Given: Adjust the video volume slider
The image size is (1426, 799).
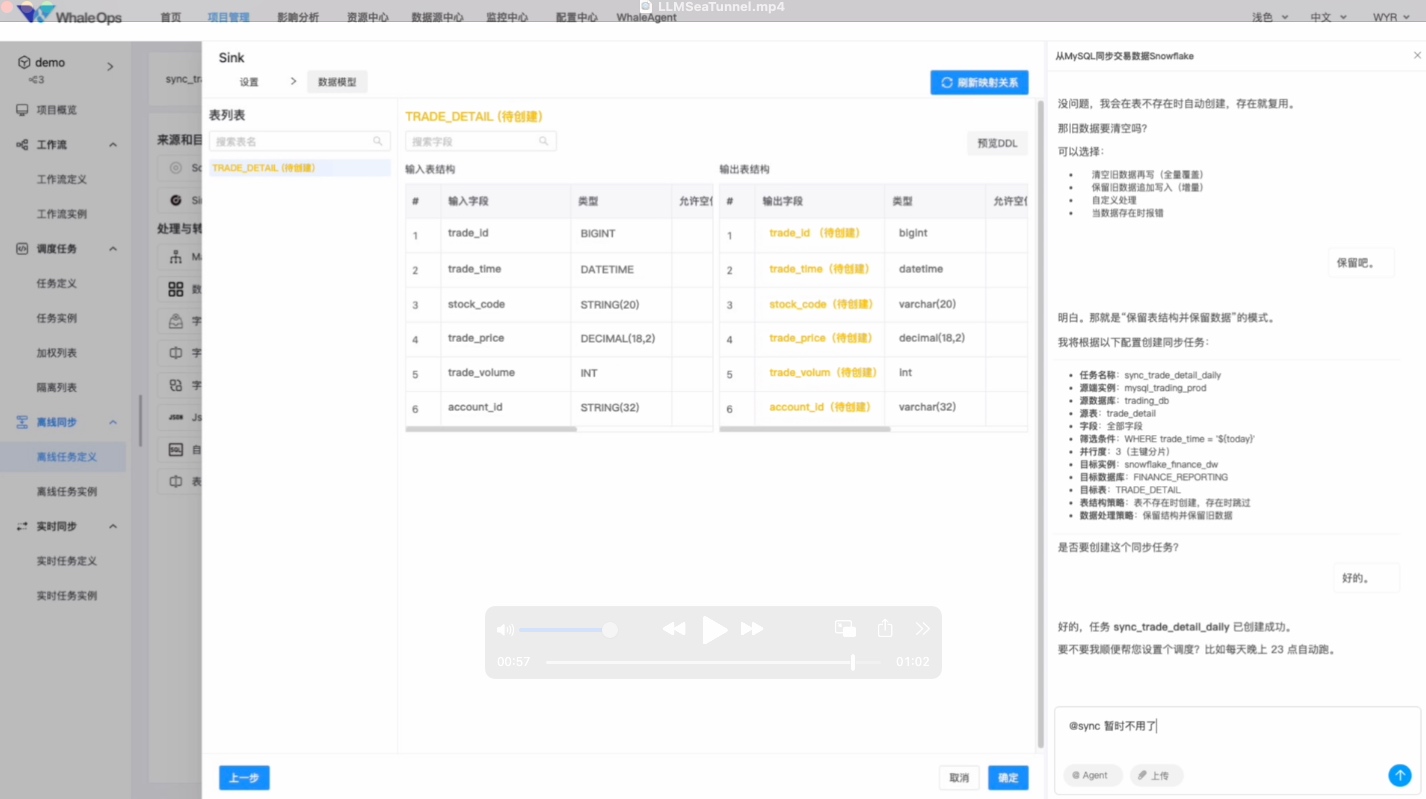Looking at the screenshot, I should pyautogui.click(x=567, y=630).
